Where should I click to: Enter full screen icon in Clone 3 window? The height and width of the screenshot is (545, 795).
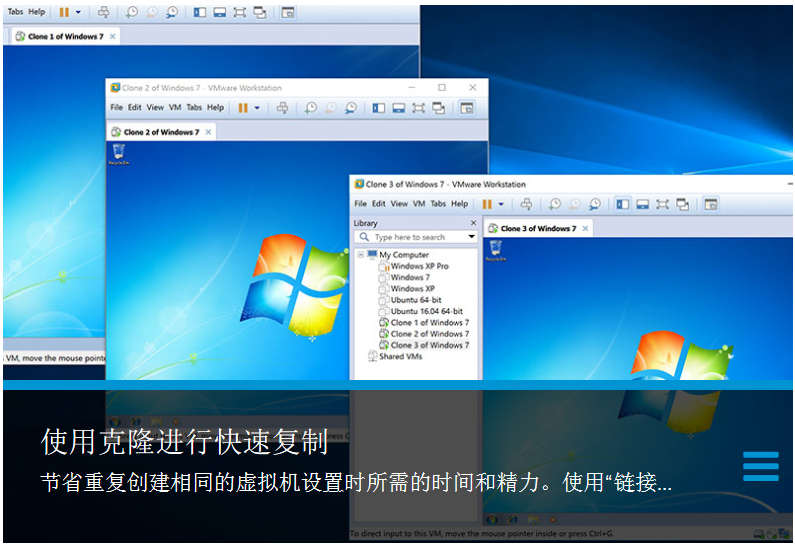pyautogui.click(x=662, y=204)
